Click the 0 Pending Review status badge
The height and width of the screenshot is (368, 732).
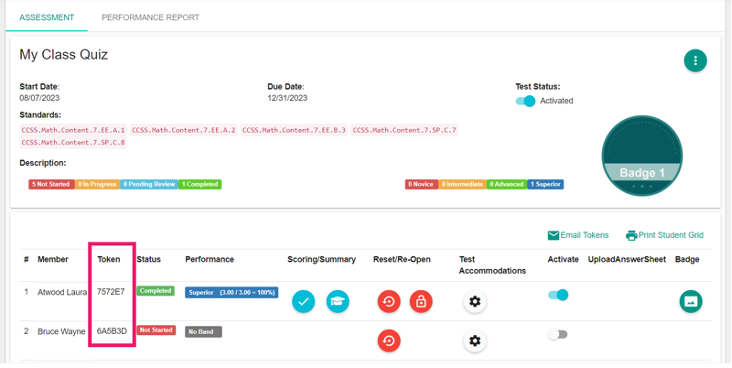click(x=149, y=184)
